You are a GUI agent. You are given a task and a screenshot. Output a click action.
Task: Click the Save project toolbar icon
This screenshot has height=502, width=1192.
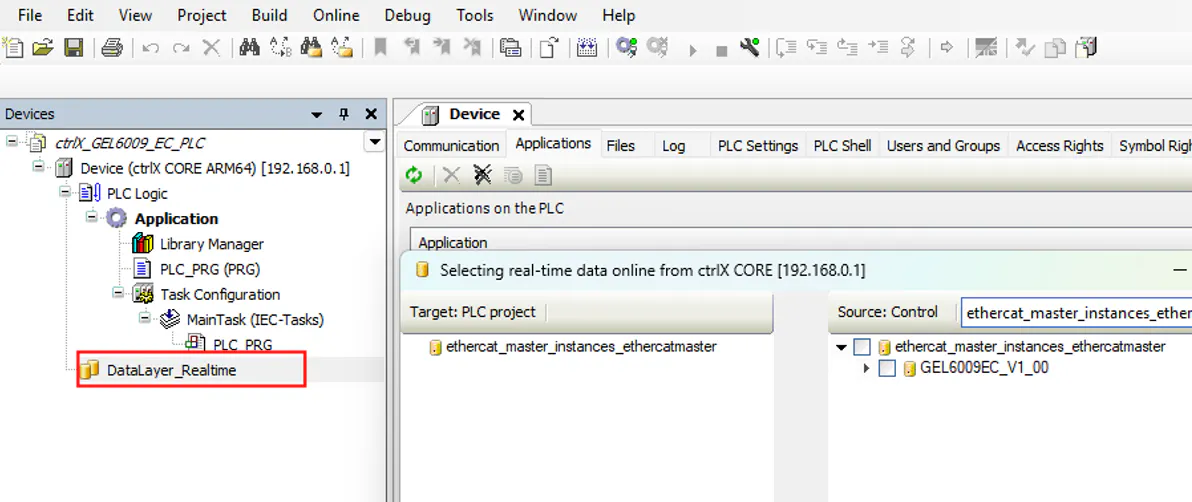click(73, 47)
